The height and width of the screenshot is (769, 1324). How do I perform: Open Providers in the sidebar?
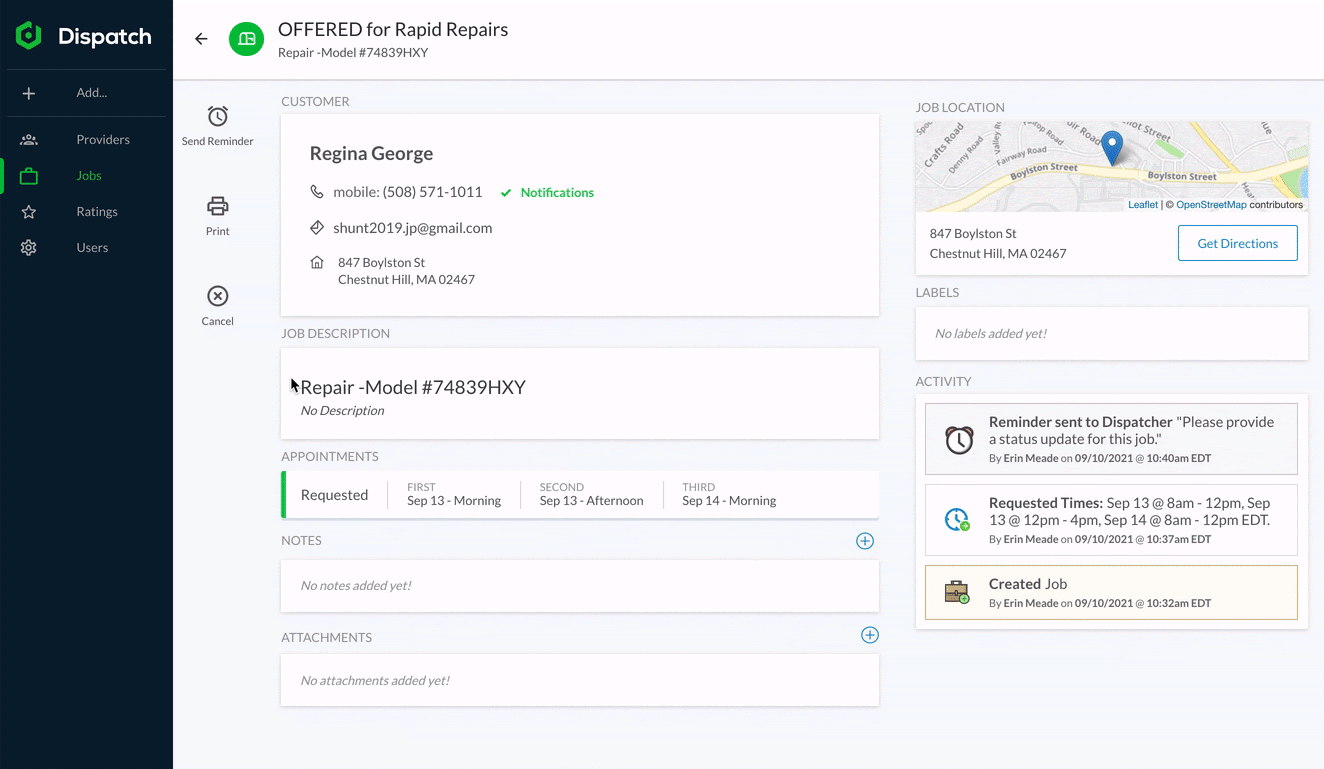pos(102,140)
